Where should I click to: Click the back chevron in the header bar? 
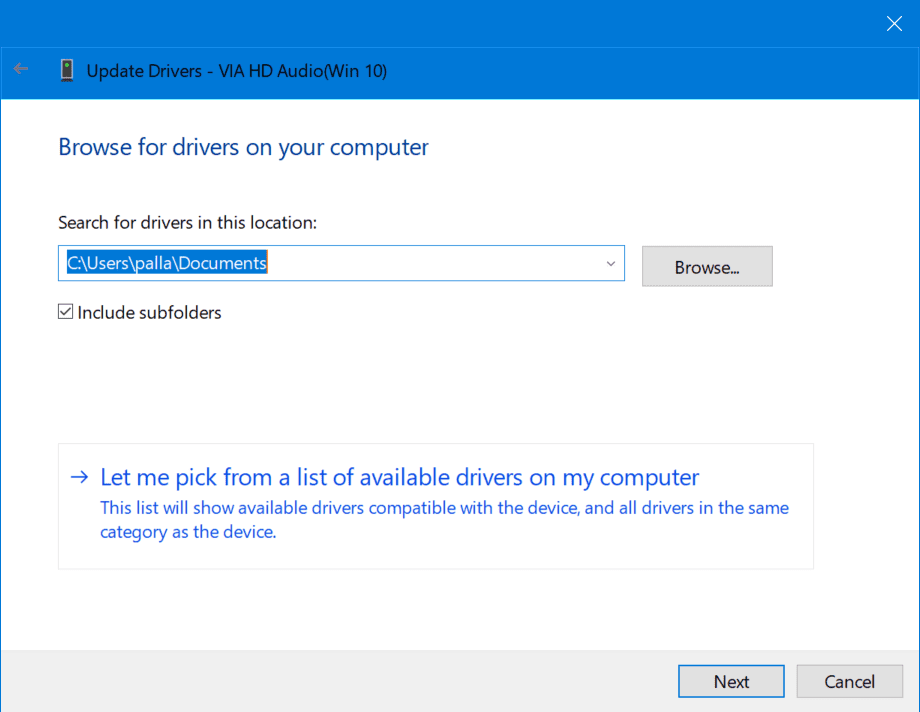point(20,68)
